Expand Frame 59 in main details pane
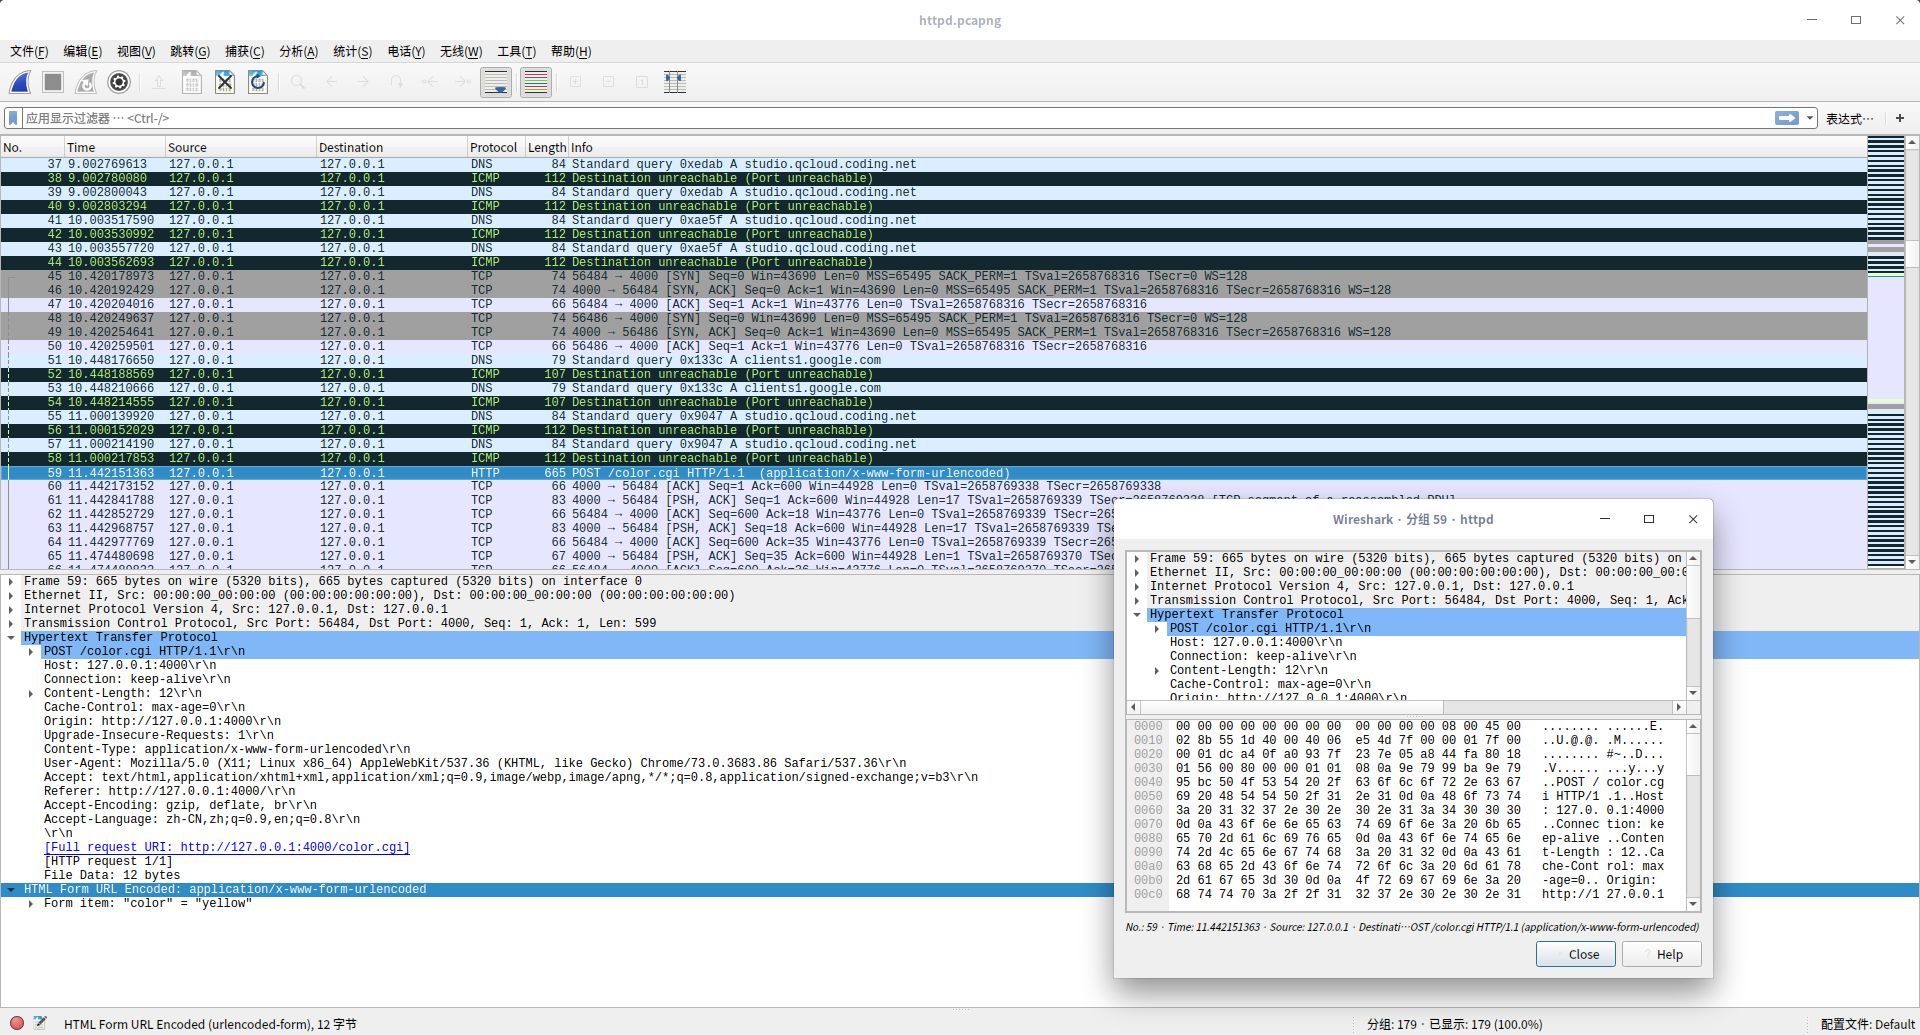The width and height of the screenshot is (1920, 1035). tap(11, 581)
